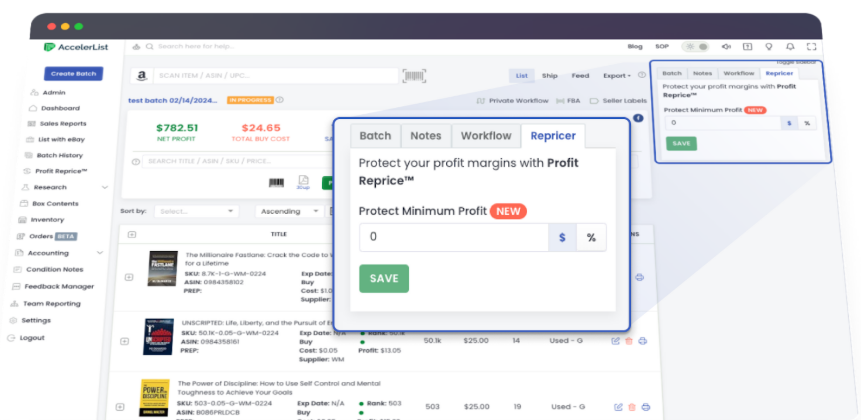The width and height of the screenshot is (861, 420).
Task: Click the barcode scanner icon beside scan field
Action: coord(413,75)
